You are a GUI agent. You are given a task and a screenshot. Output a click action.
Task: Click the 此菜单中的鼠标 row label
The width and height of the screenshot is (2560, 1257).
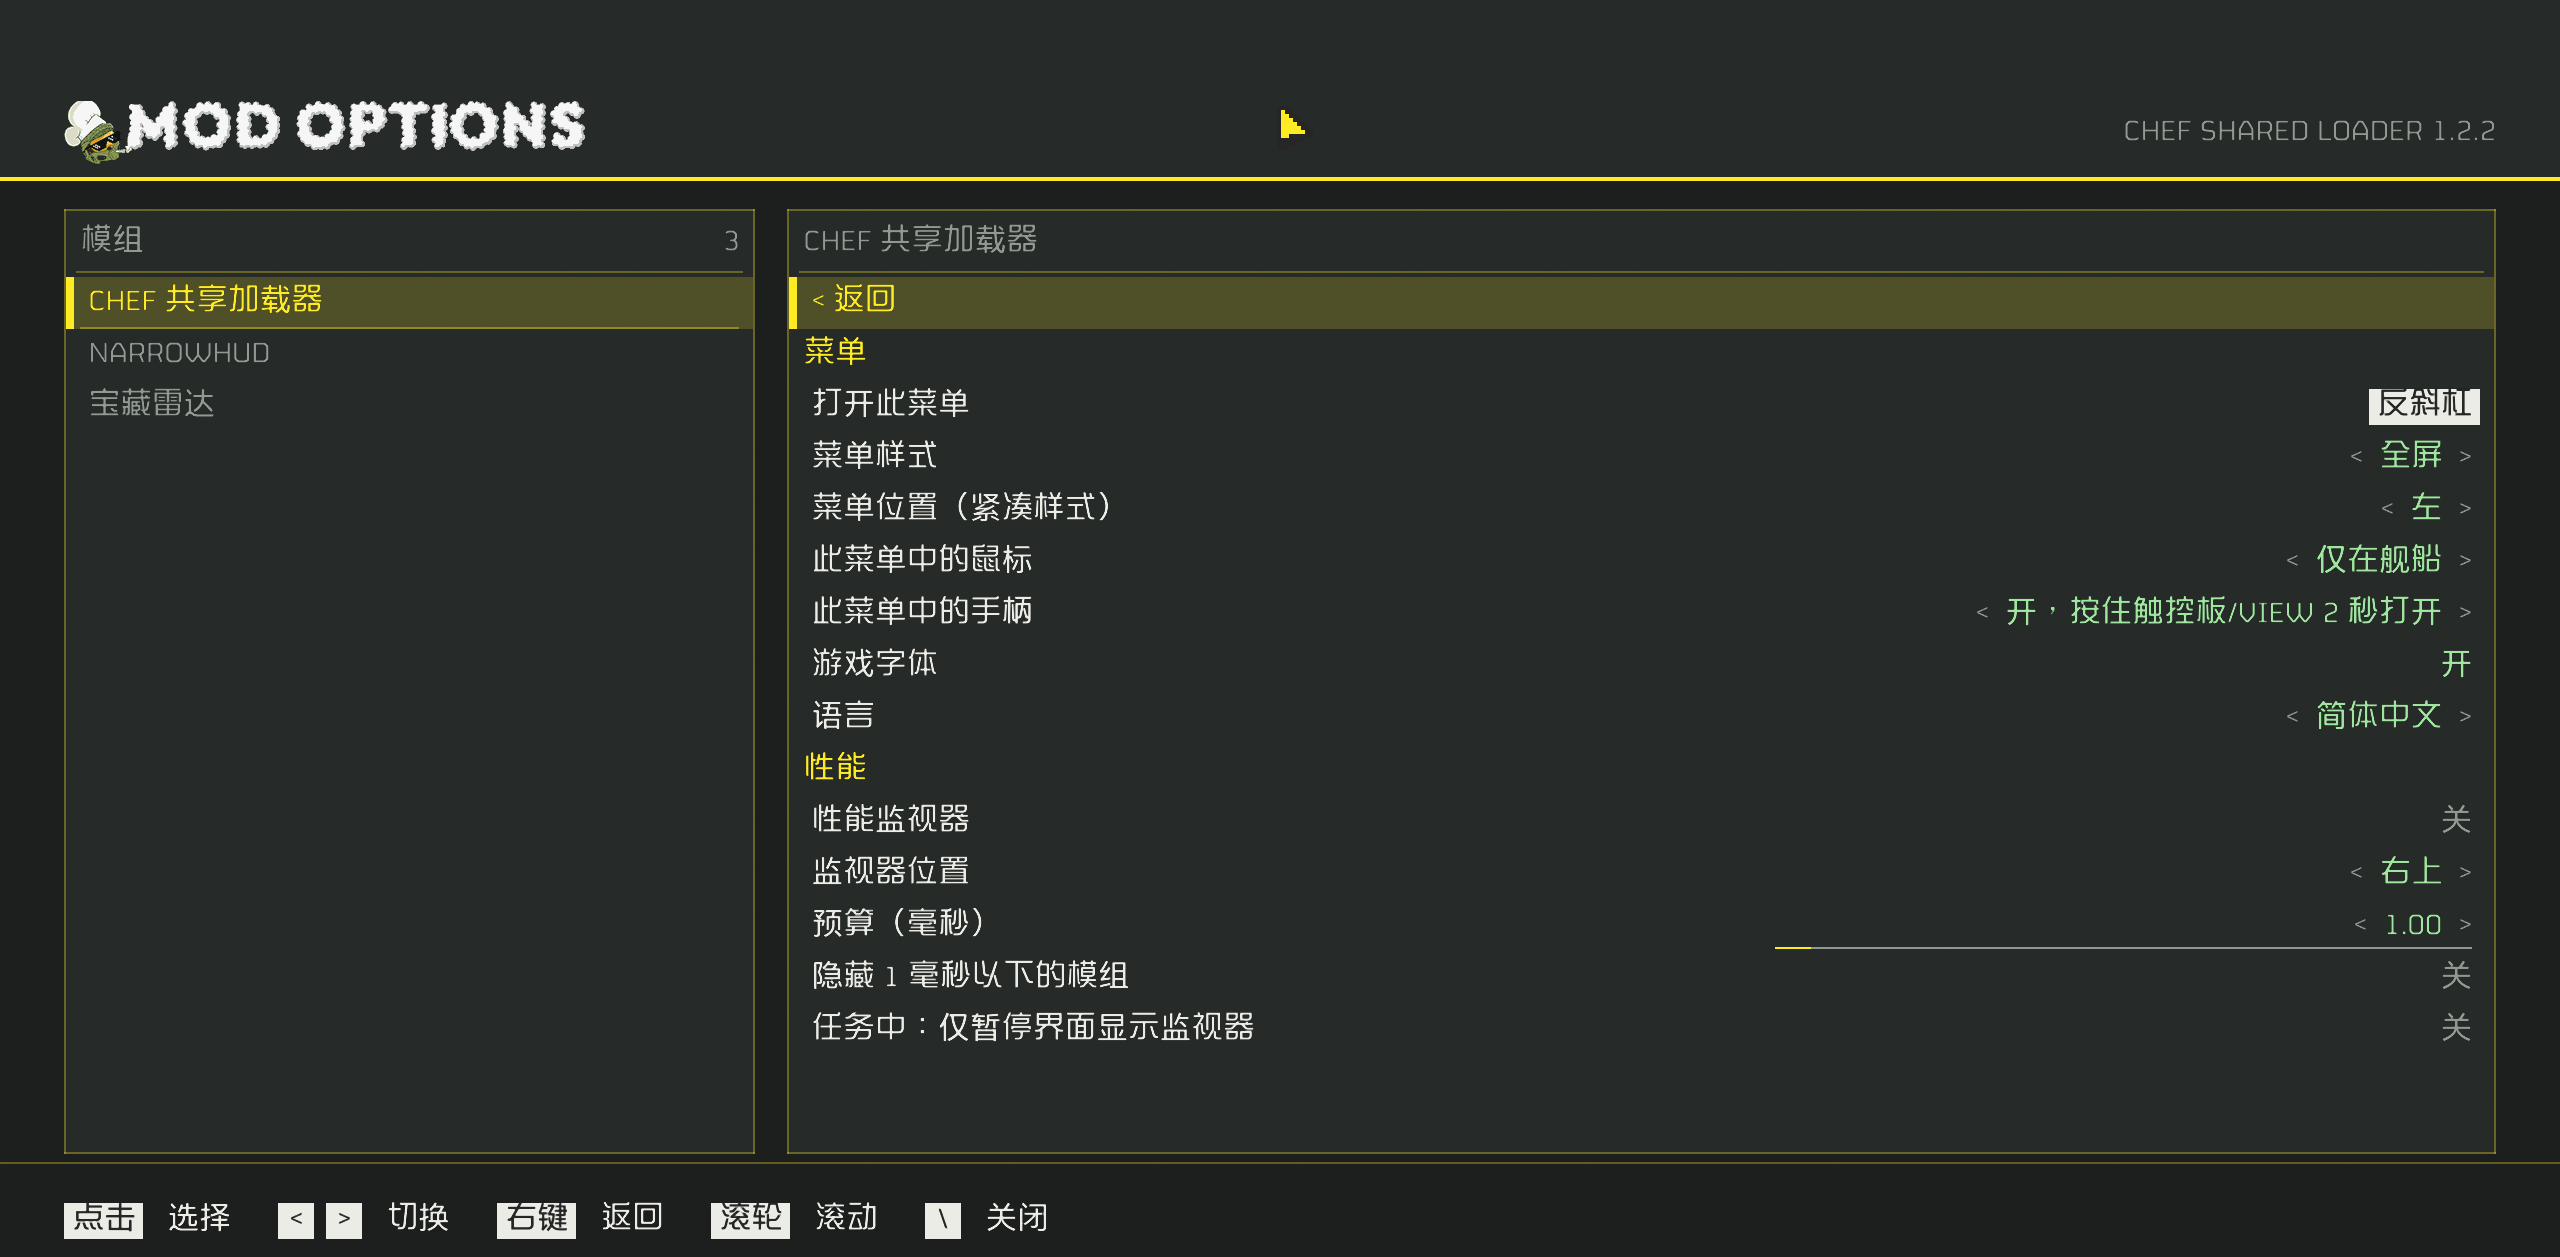922,559
